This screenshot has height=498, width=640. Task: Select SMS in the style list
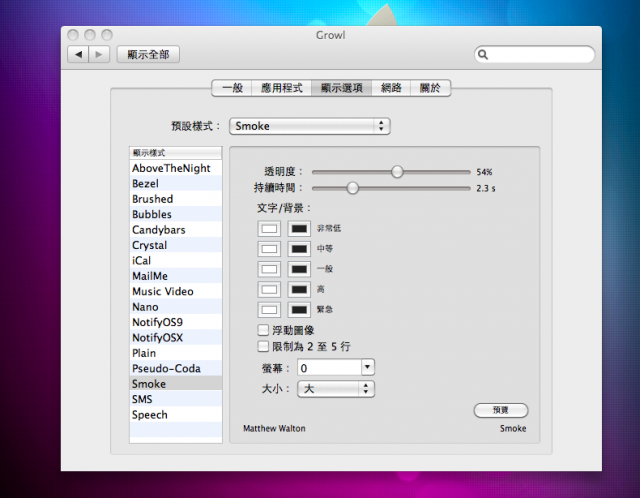click(176, 399)
